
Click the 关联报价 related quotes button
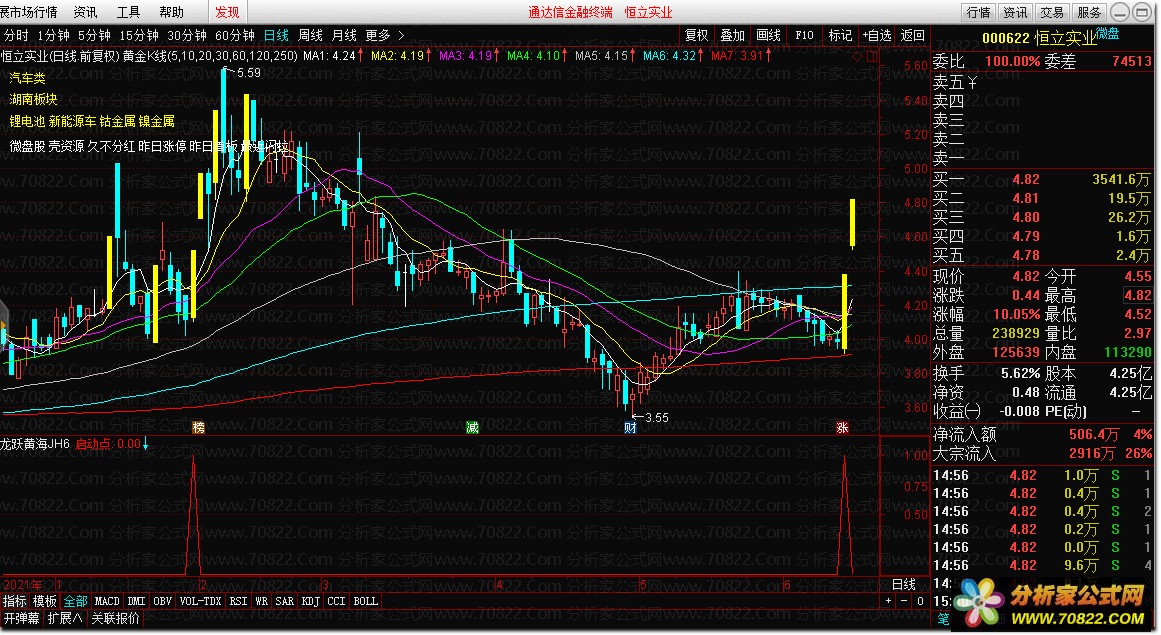(116, 618)
